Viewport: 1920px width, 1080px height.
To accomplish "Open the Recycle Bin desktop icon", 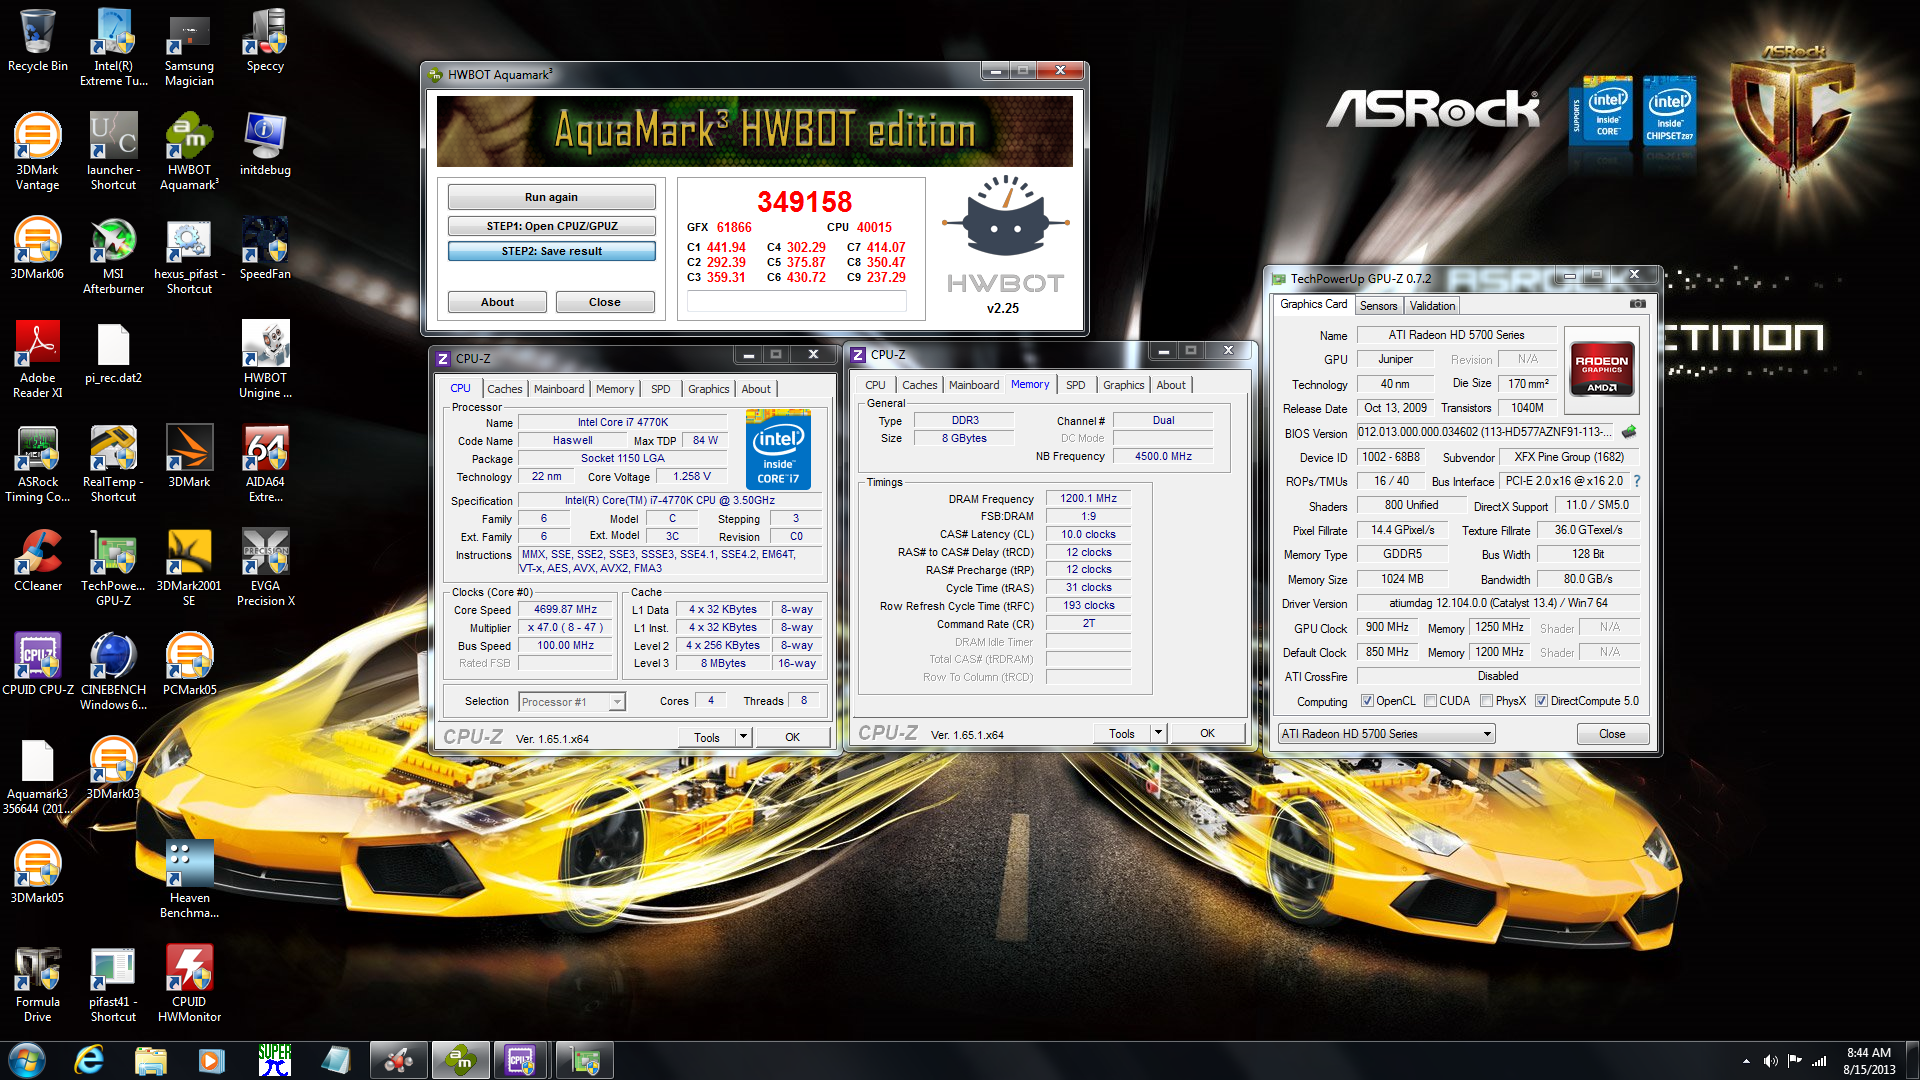I will (38, 40).
